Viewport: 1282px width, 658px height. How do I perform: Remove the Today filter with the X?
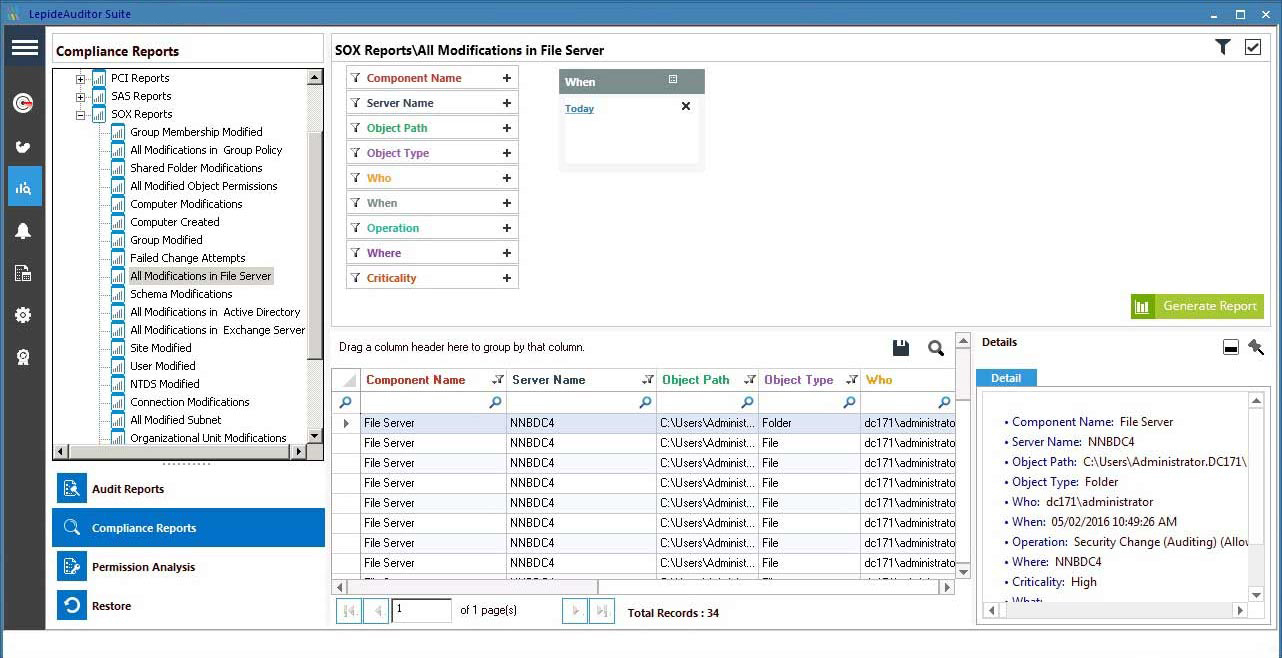pyautogui.click(x=686, y=106)
